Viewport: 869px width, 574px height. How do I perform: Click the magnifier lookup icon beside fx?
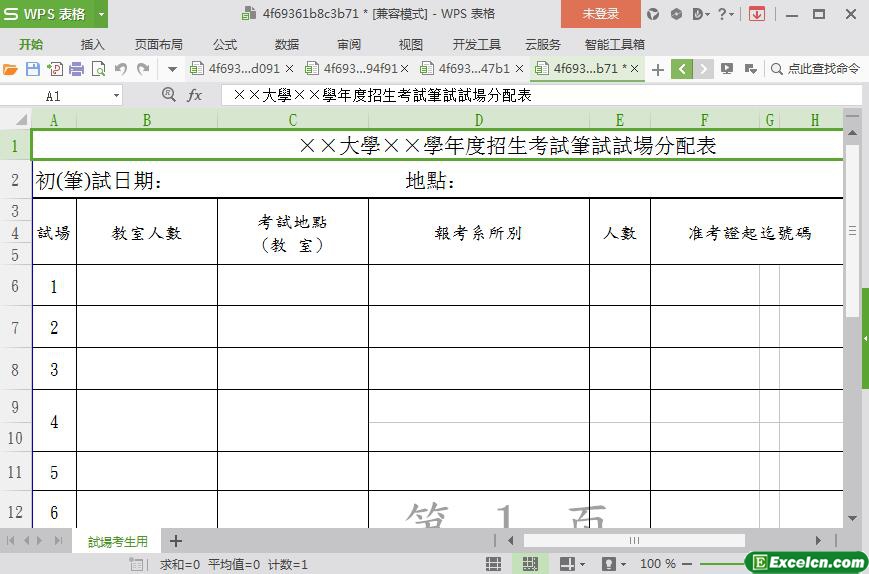pos(168,95)
